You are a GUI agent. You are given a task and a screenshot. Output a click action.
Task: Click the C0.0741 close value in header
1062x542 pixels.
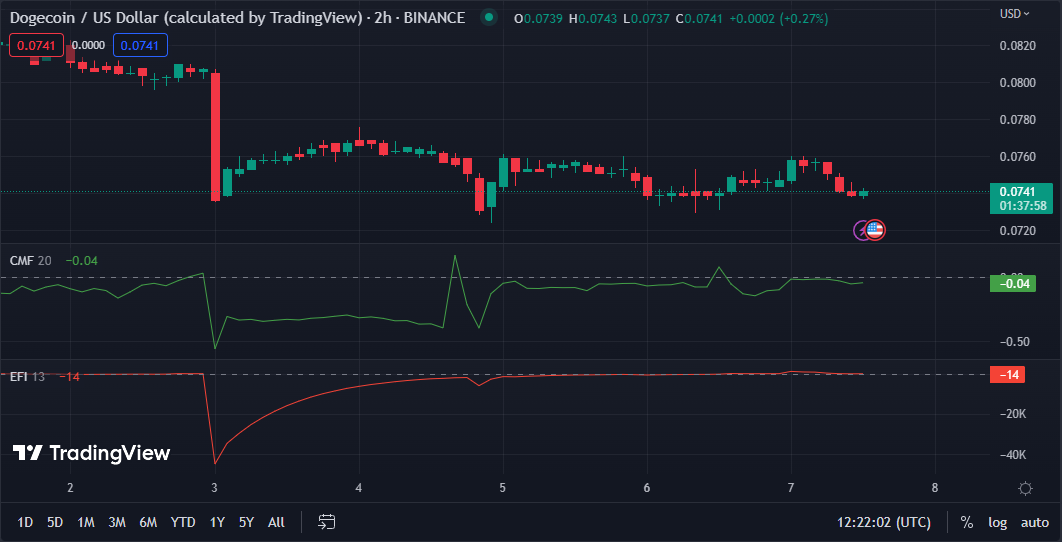click(x=699, y=19)
